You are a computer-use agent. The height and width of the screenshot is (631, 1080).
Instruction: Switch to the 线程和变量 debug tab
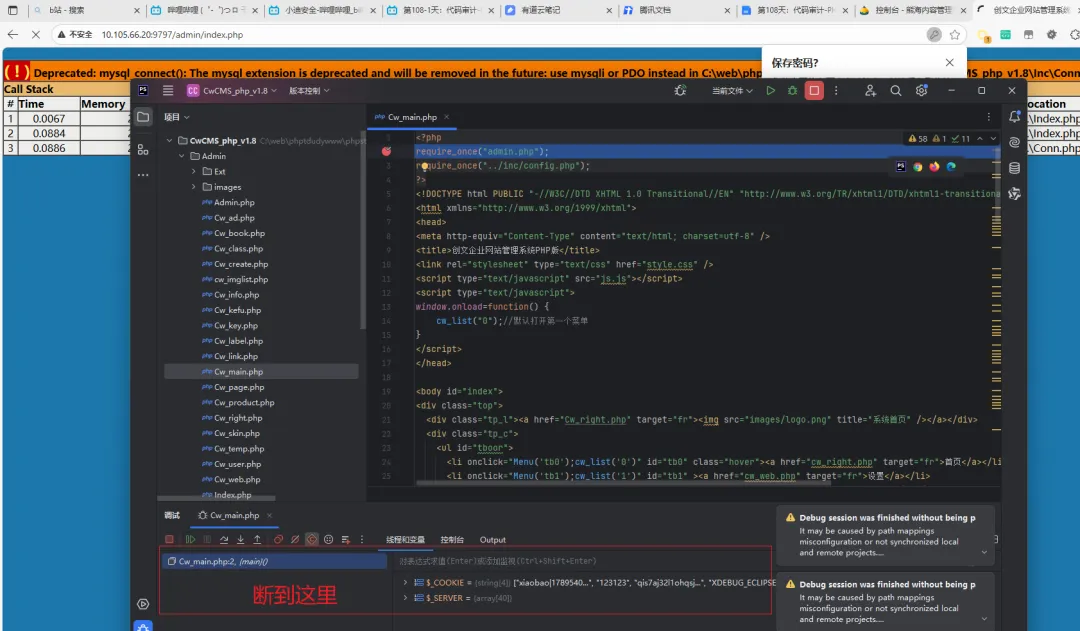coord(405,539)
